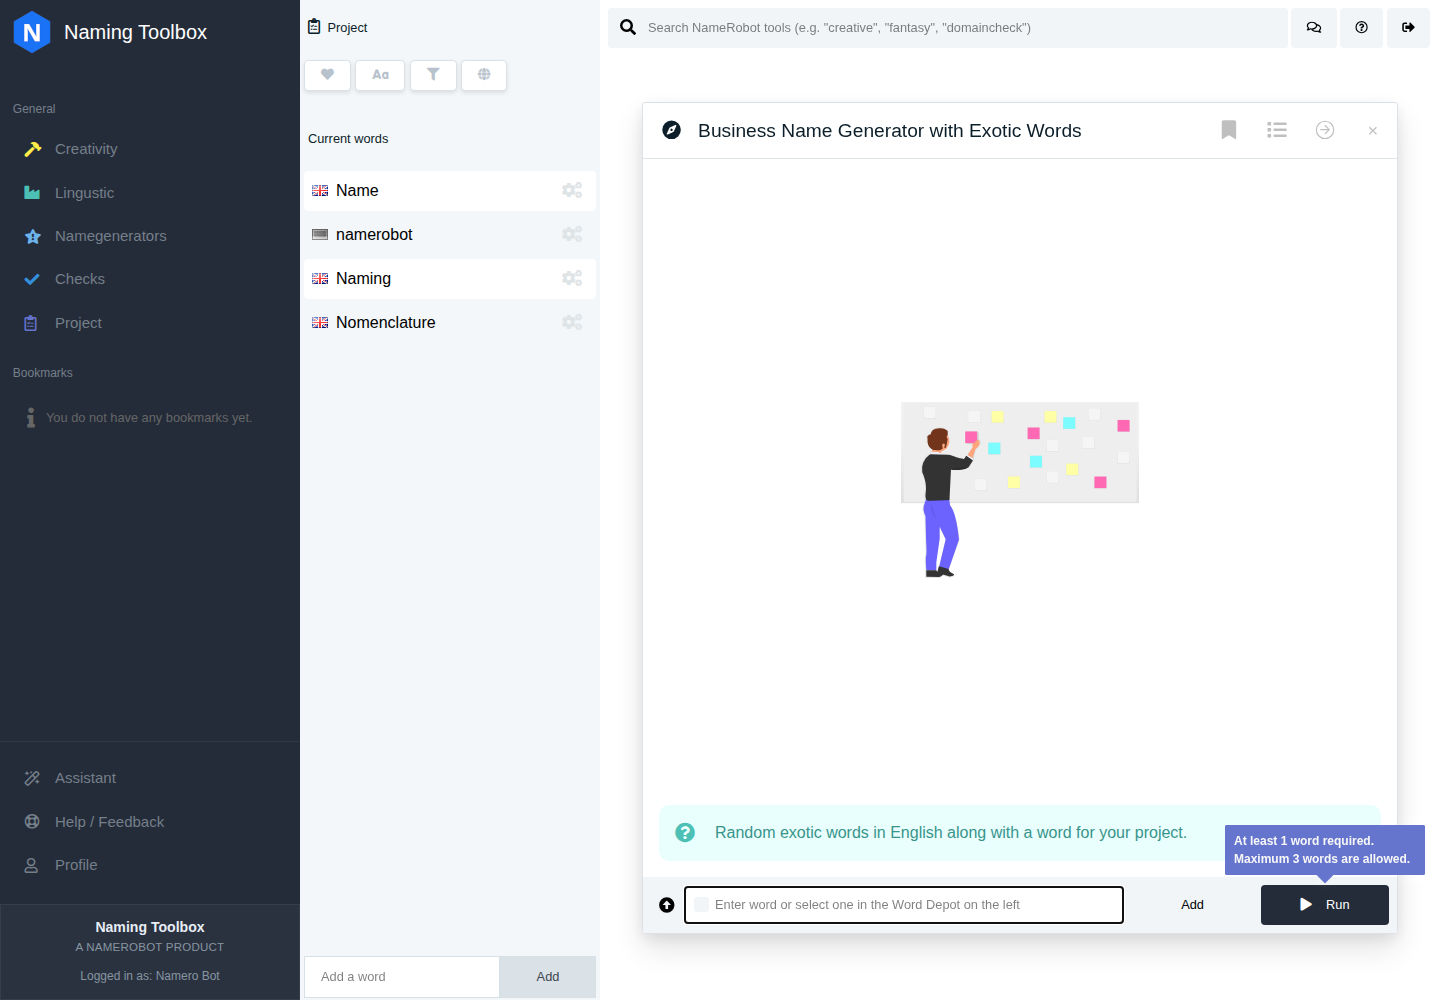
Task: Focus the Add a word input field
Action: 402,977
